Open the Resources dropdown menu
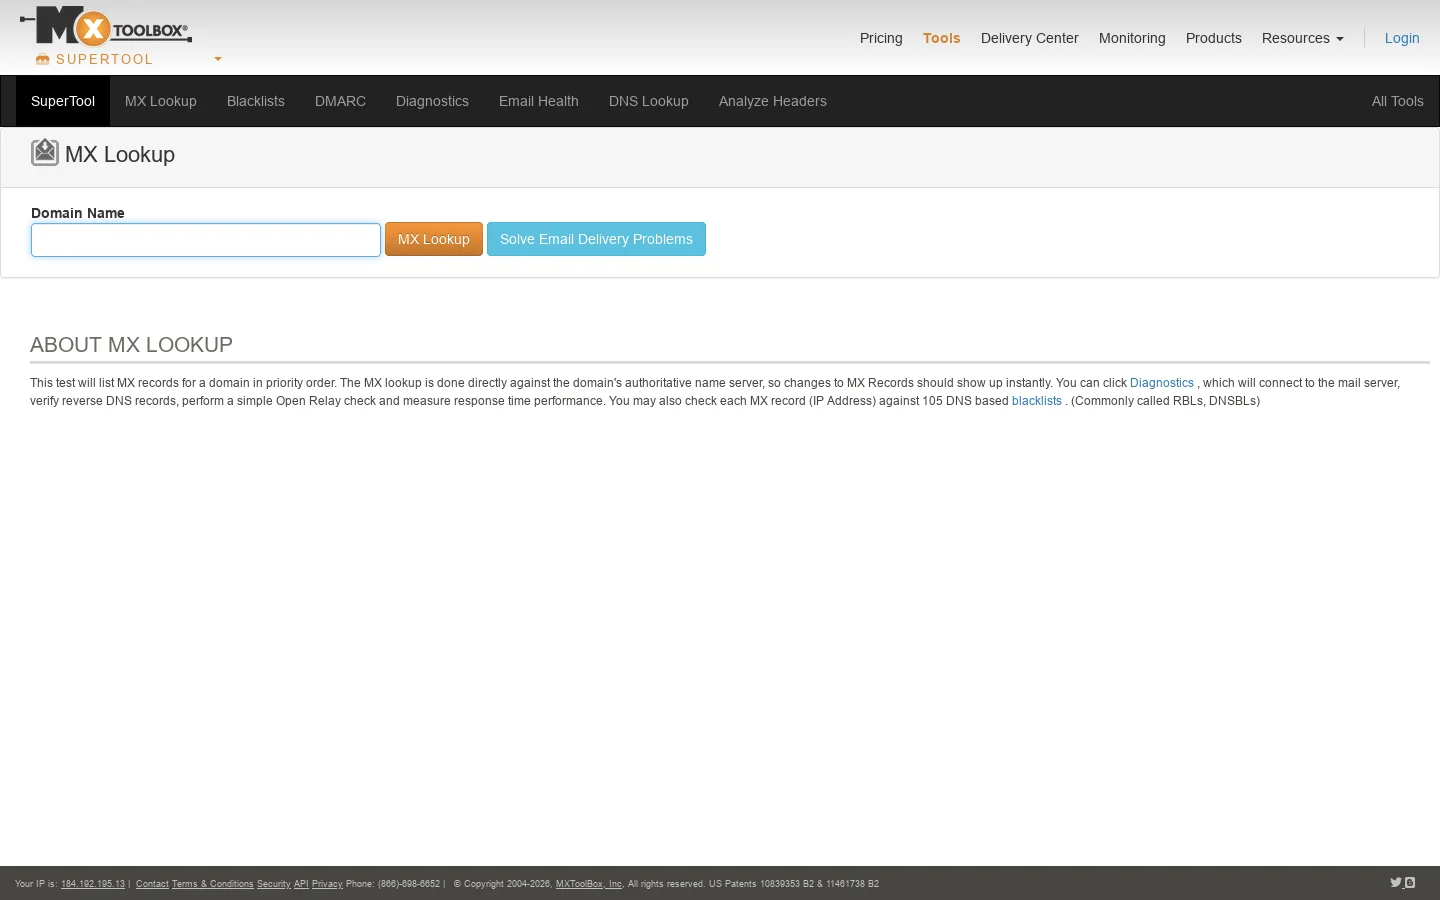The width and height of the screenshot is (1440, 900). [1302, 38]
